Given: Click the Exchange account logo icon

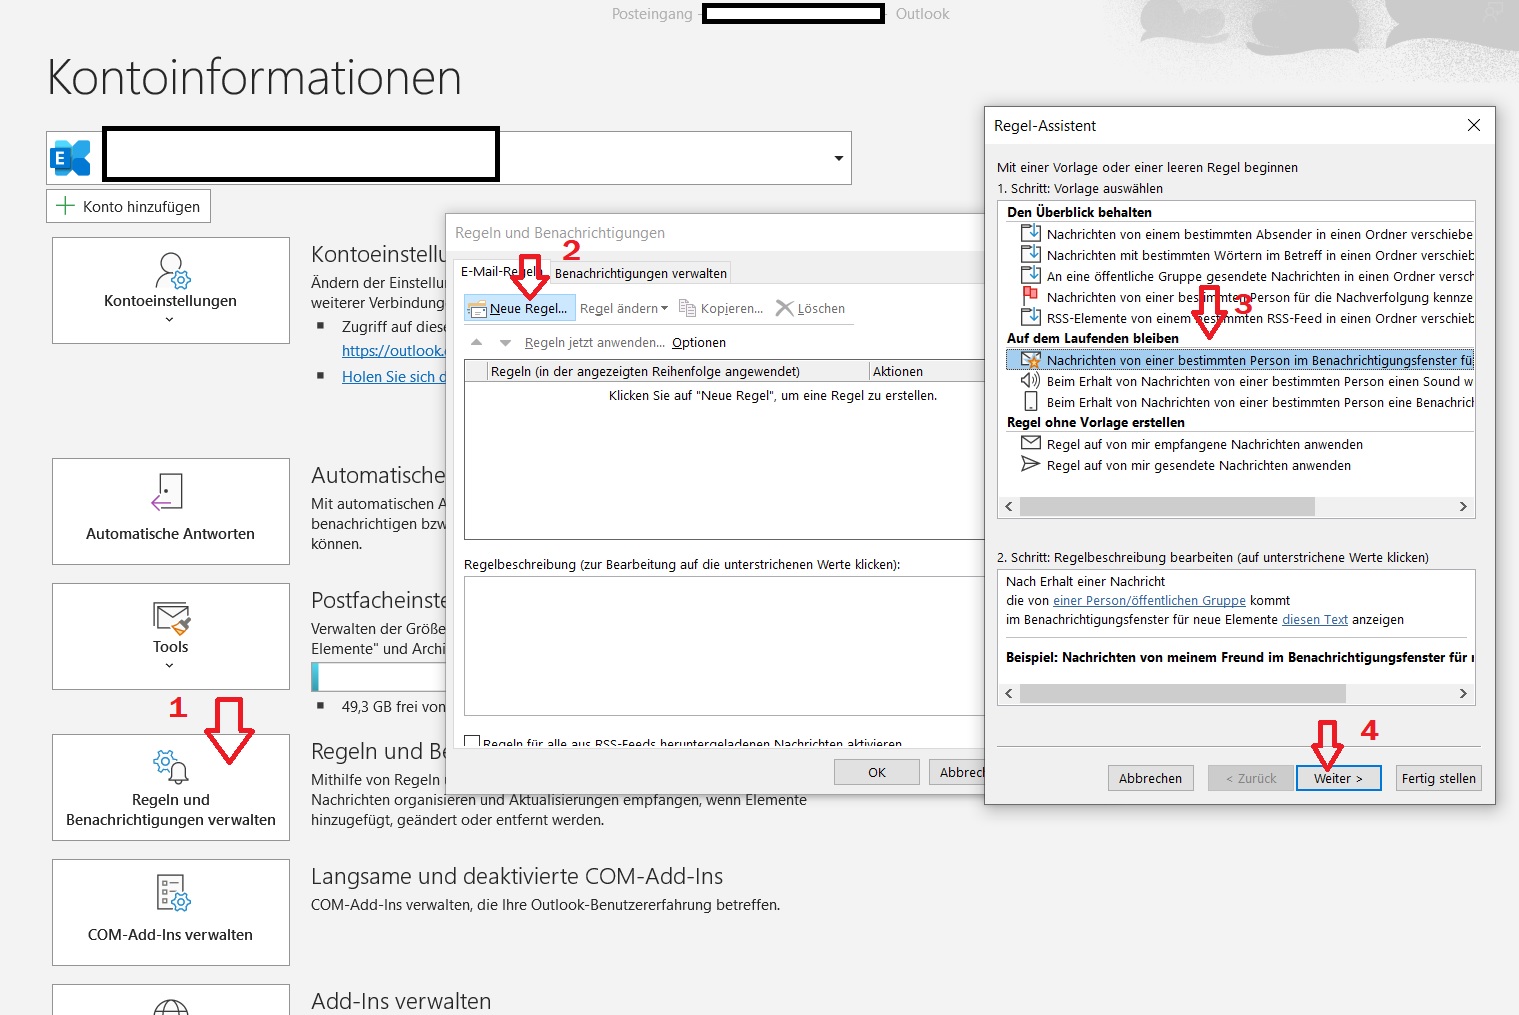Looking at the screenshot, I should [71, 158].
